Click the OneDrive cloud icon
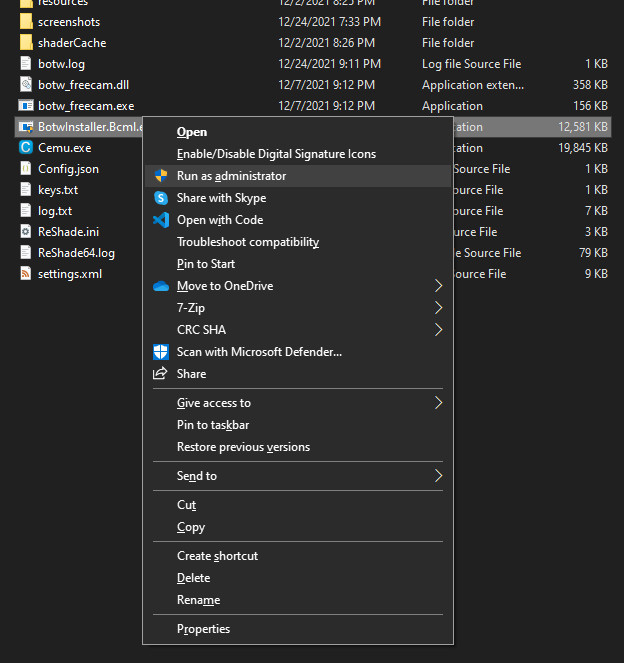624x663 pixels. pos(160,286)
